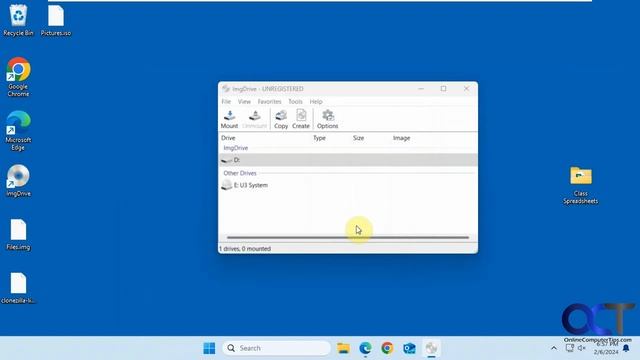Screen dimensions: 640x360
Task: Open Microsoft Edge from the taskbar
Action: [365, 348]
